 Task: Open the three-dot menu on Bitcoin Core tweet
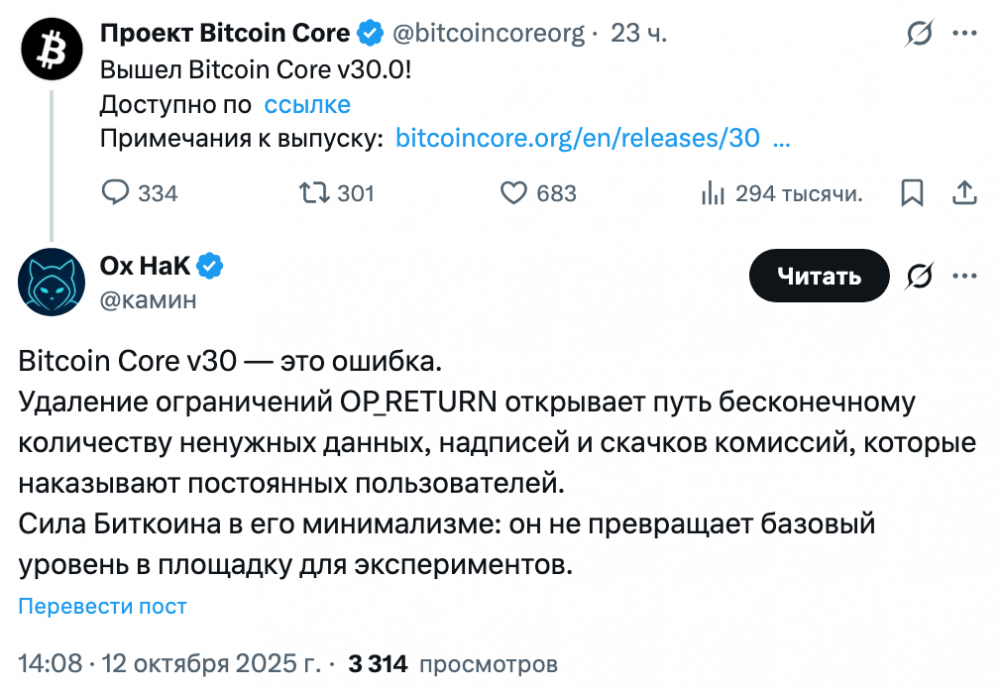964,34
